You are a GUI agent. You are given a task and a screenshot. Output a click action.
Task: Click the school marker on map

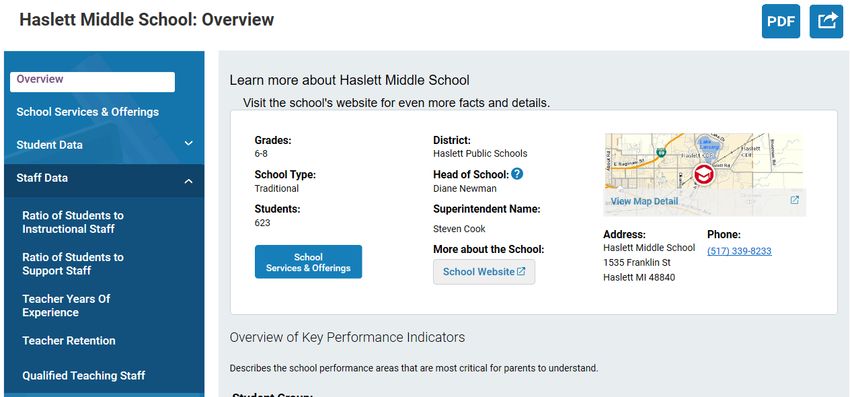click(704, 174)
